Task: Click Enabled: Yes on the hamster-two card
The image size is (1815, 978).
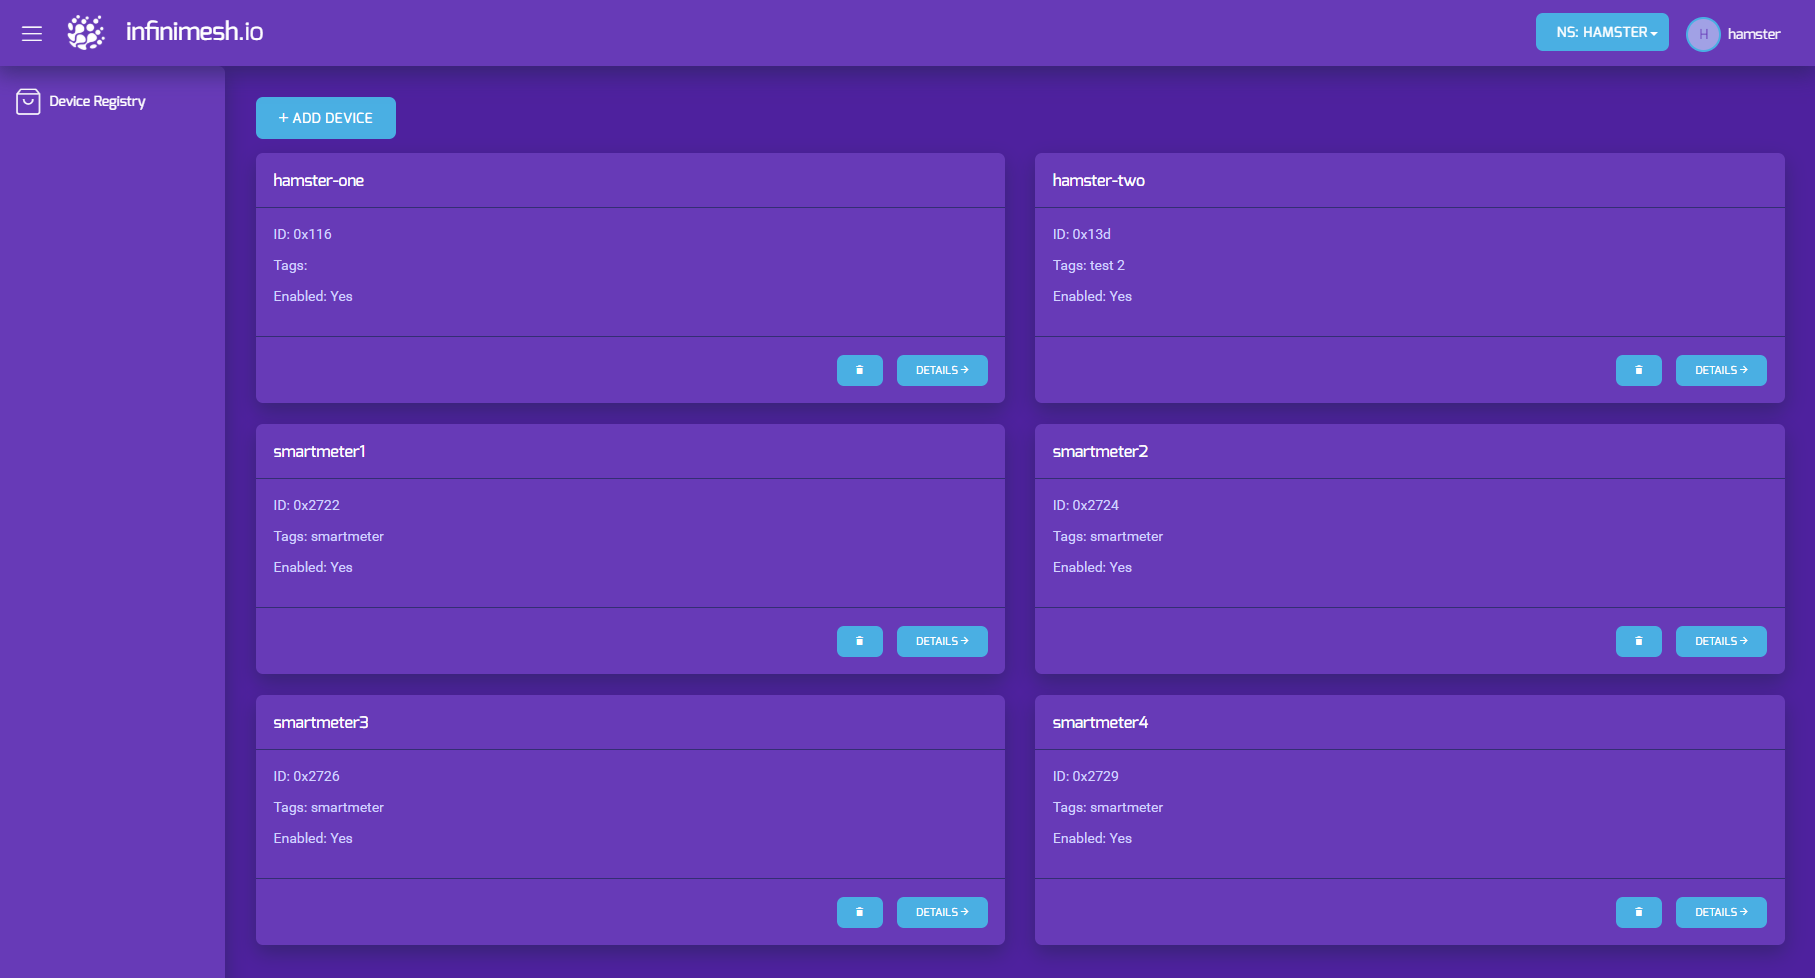Action: point(1092,296)
